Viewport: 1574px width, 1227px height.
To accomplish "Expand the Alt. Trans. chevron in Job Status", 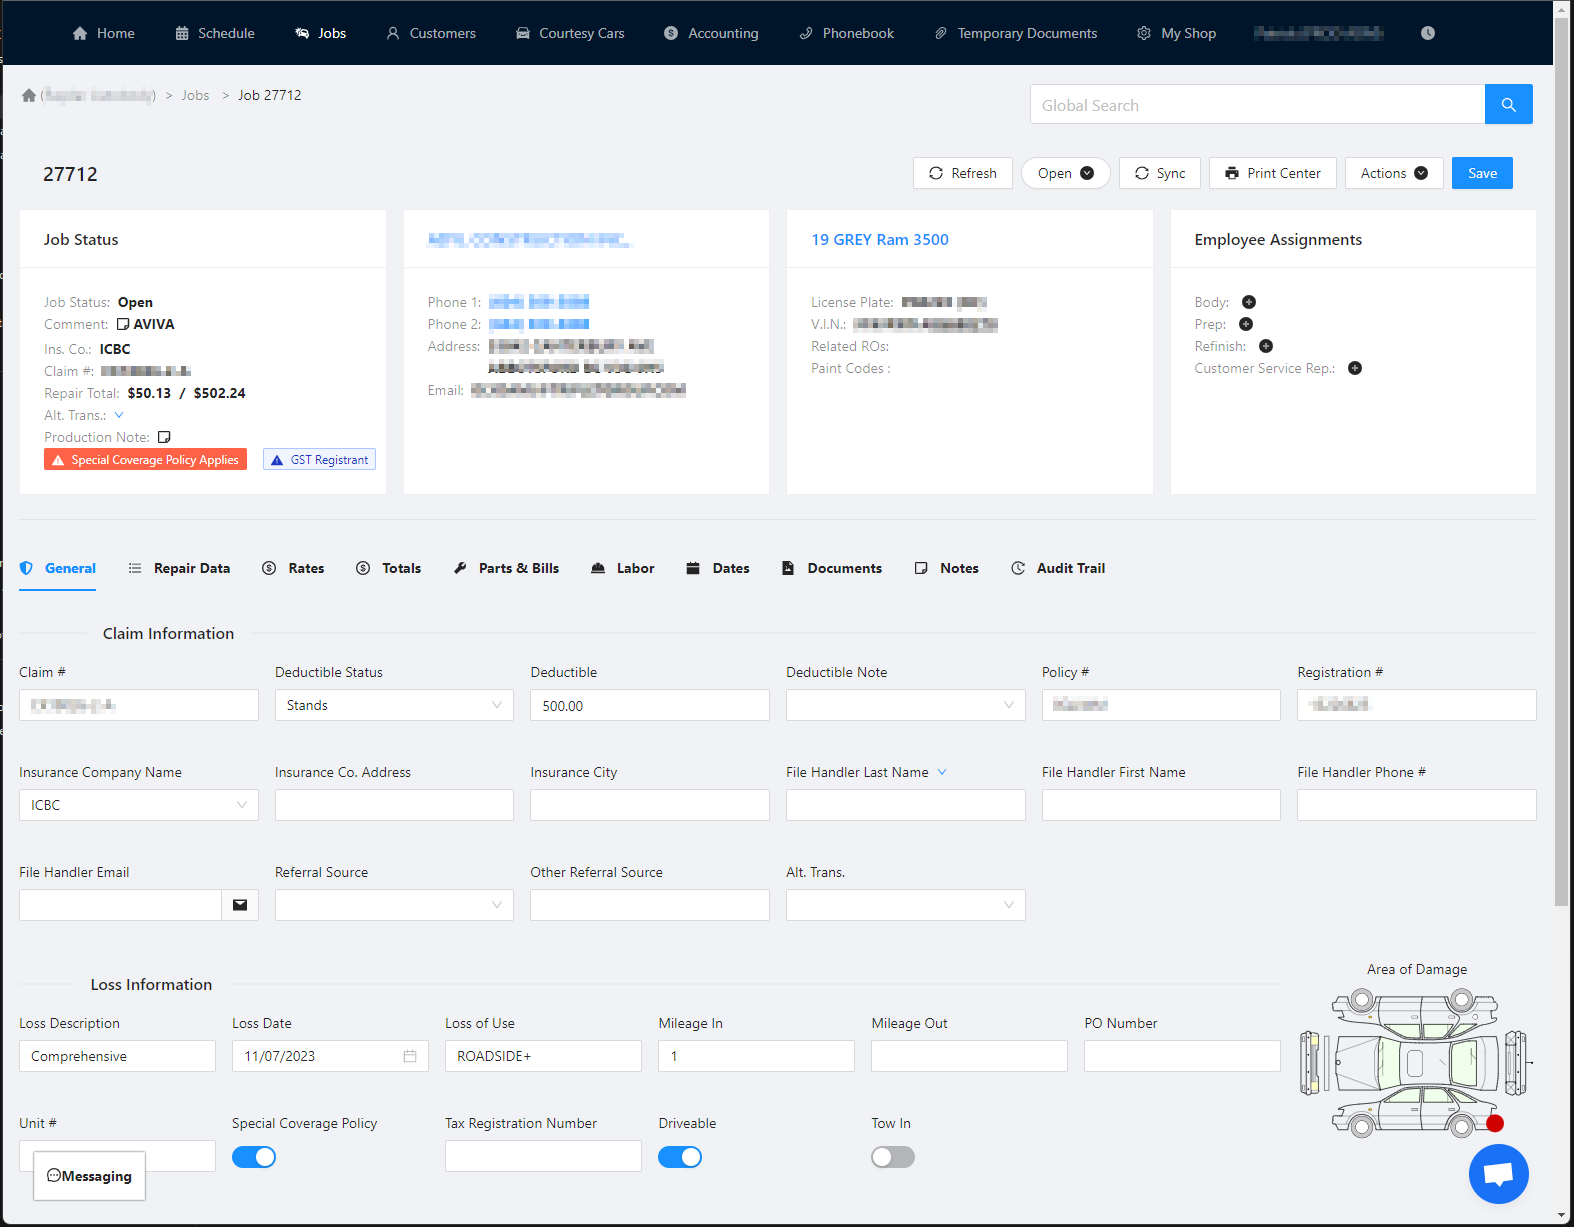I will (x=119, y=415).
